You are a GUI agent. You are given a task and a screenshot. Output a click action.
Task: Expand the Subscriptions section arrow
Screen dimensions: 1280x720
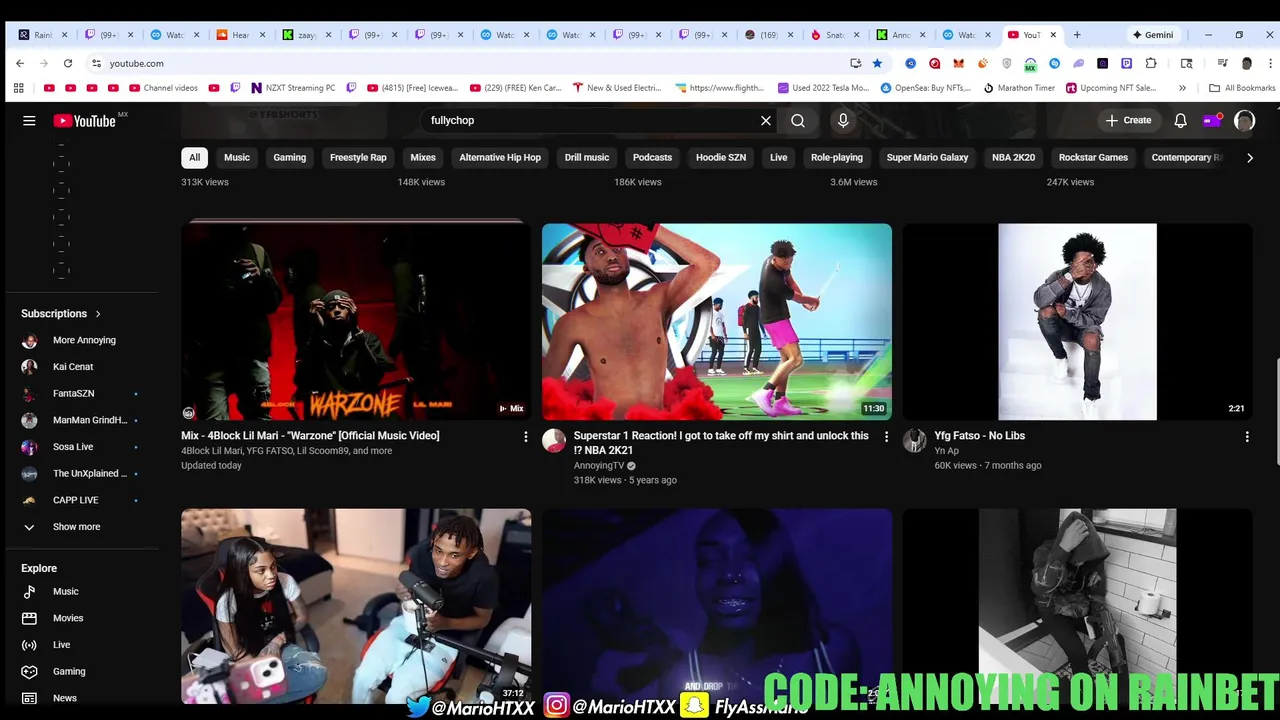[x=98, y=314]
